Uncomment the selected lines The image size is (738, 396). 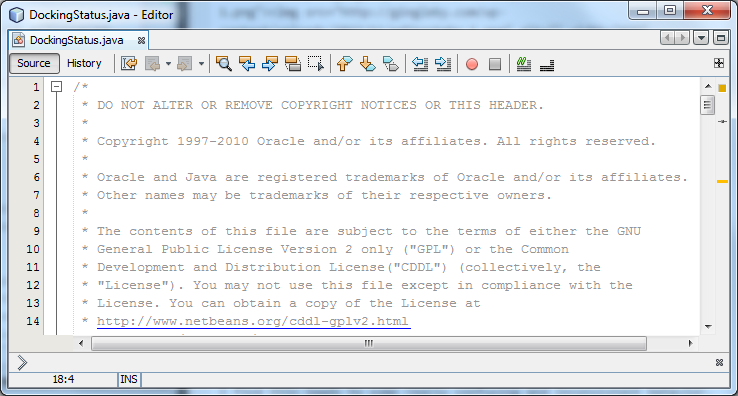(x=547, y=65)
